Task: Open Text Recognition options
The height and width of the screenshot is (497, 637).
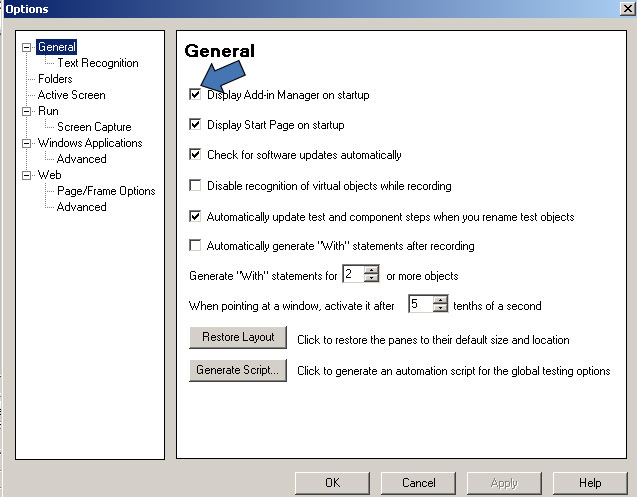Action: (x=98, y=63)
